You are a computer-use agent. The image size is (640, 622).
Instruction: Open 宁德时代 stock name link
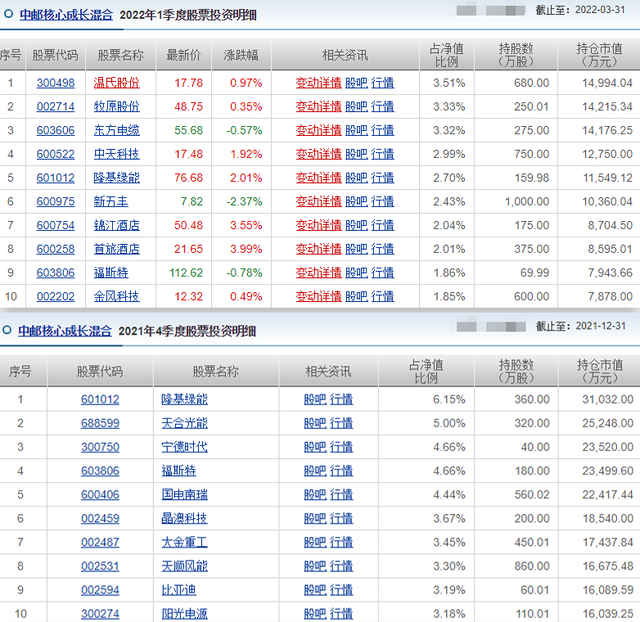184,447
